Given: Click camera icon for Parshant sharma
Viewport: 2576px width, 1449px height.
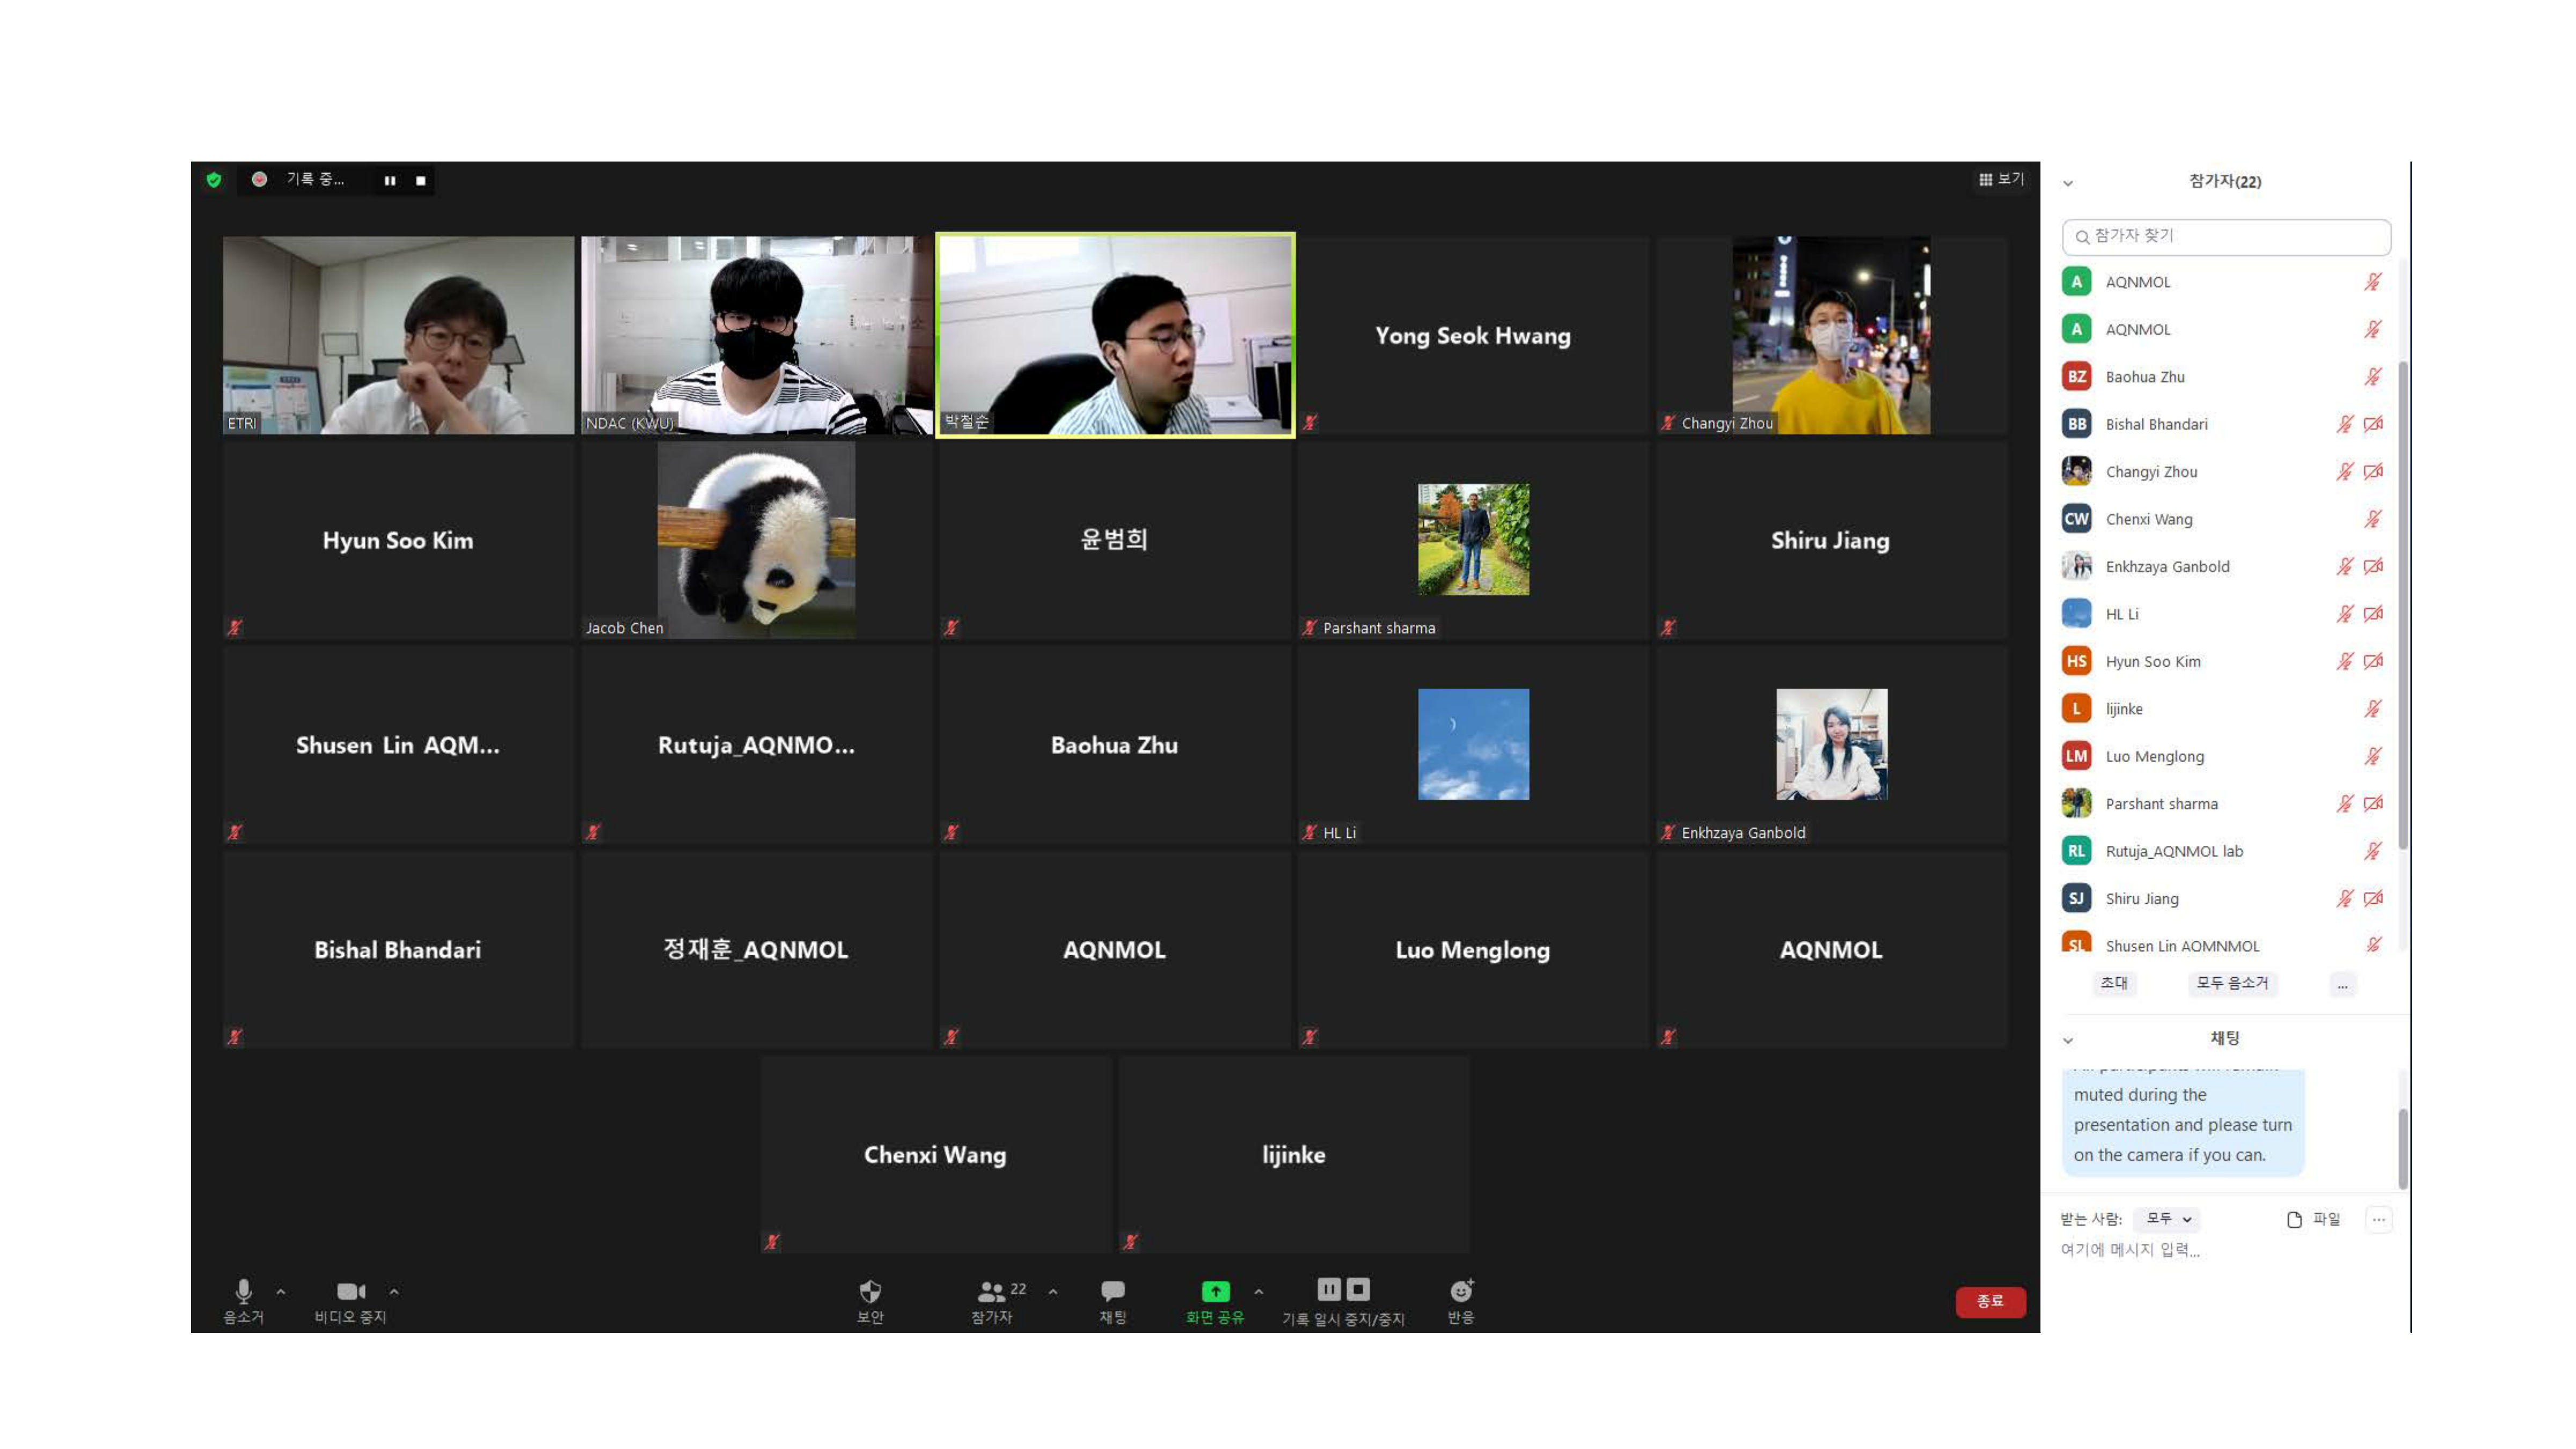Looking at the screenshot, I should (x=2372, y=803).
